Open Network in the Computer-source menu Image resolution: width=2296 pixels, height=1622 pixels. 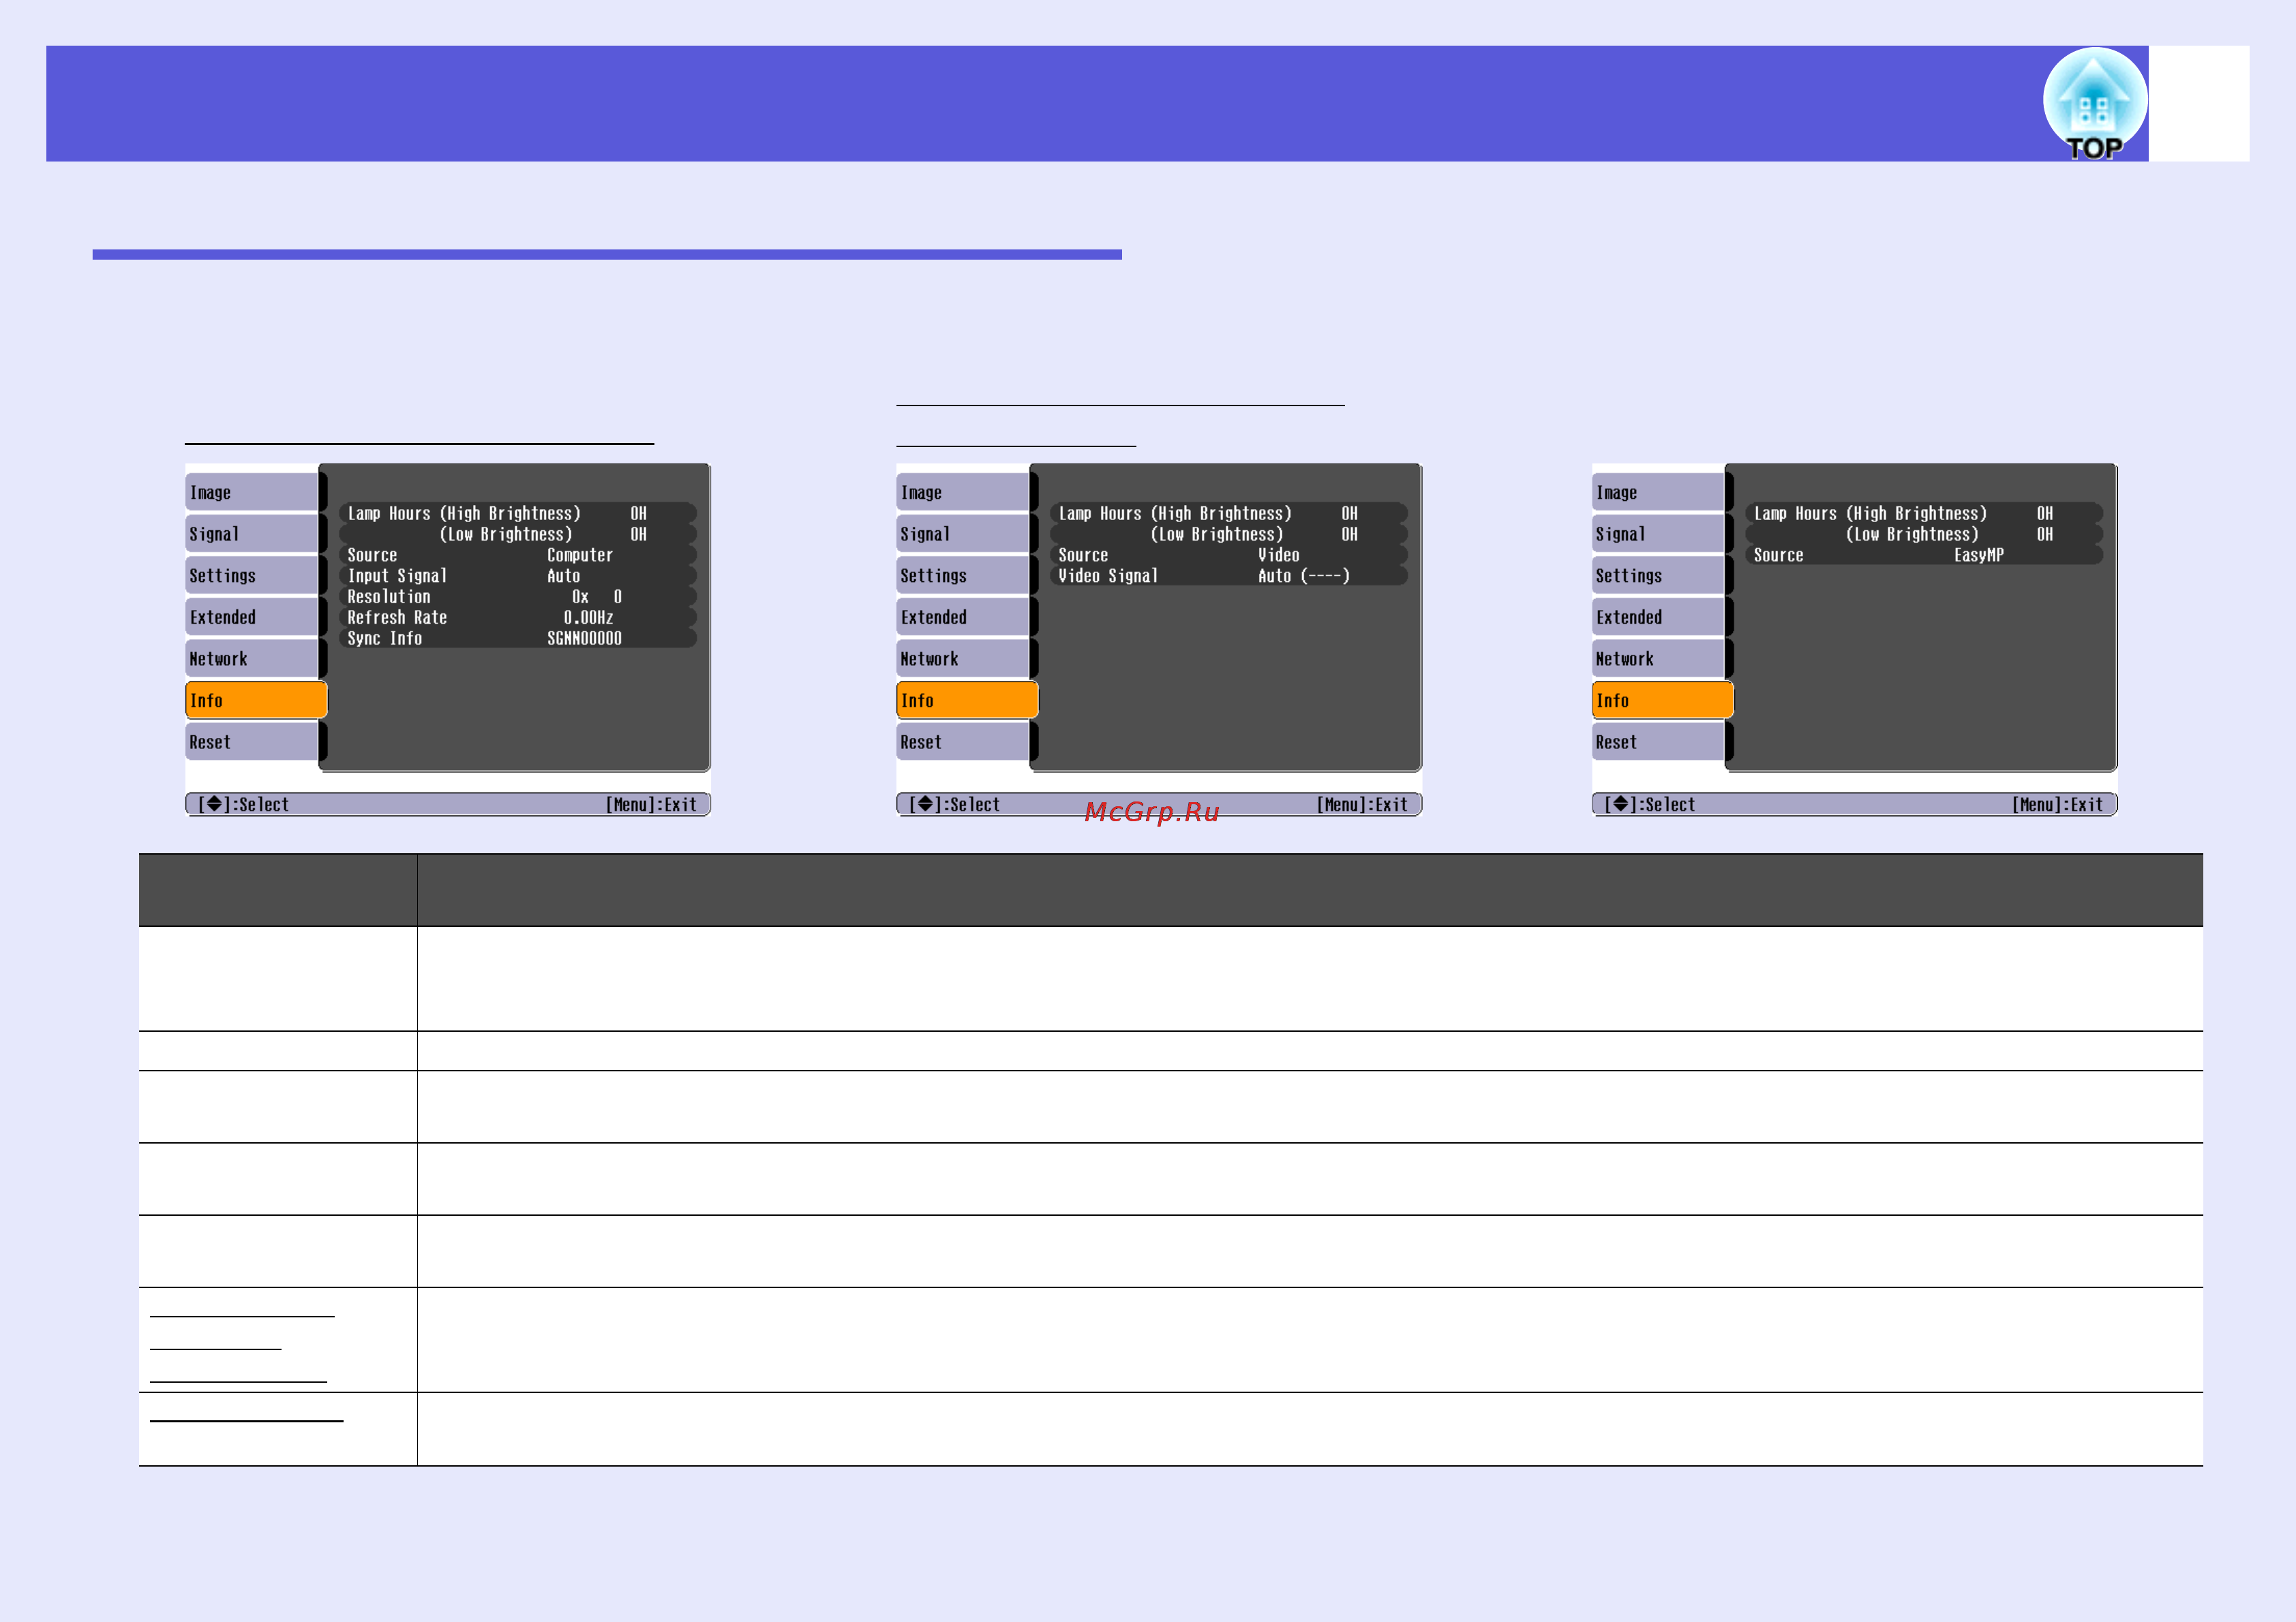pos(252,659)
